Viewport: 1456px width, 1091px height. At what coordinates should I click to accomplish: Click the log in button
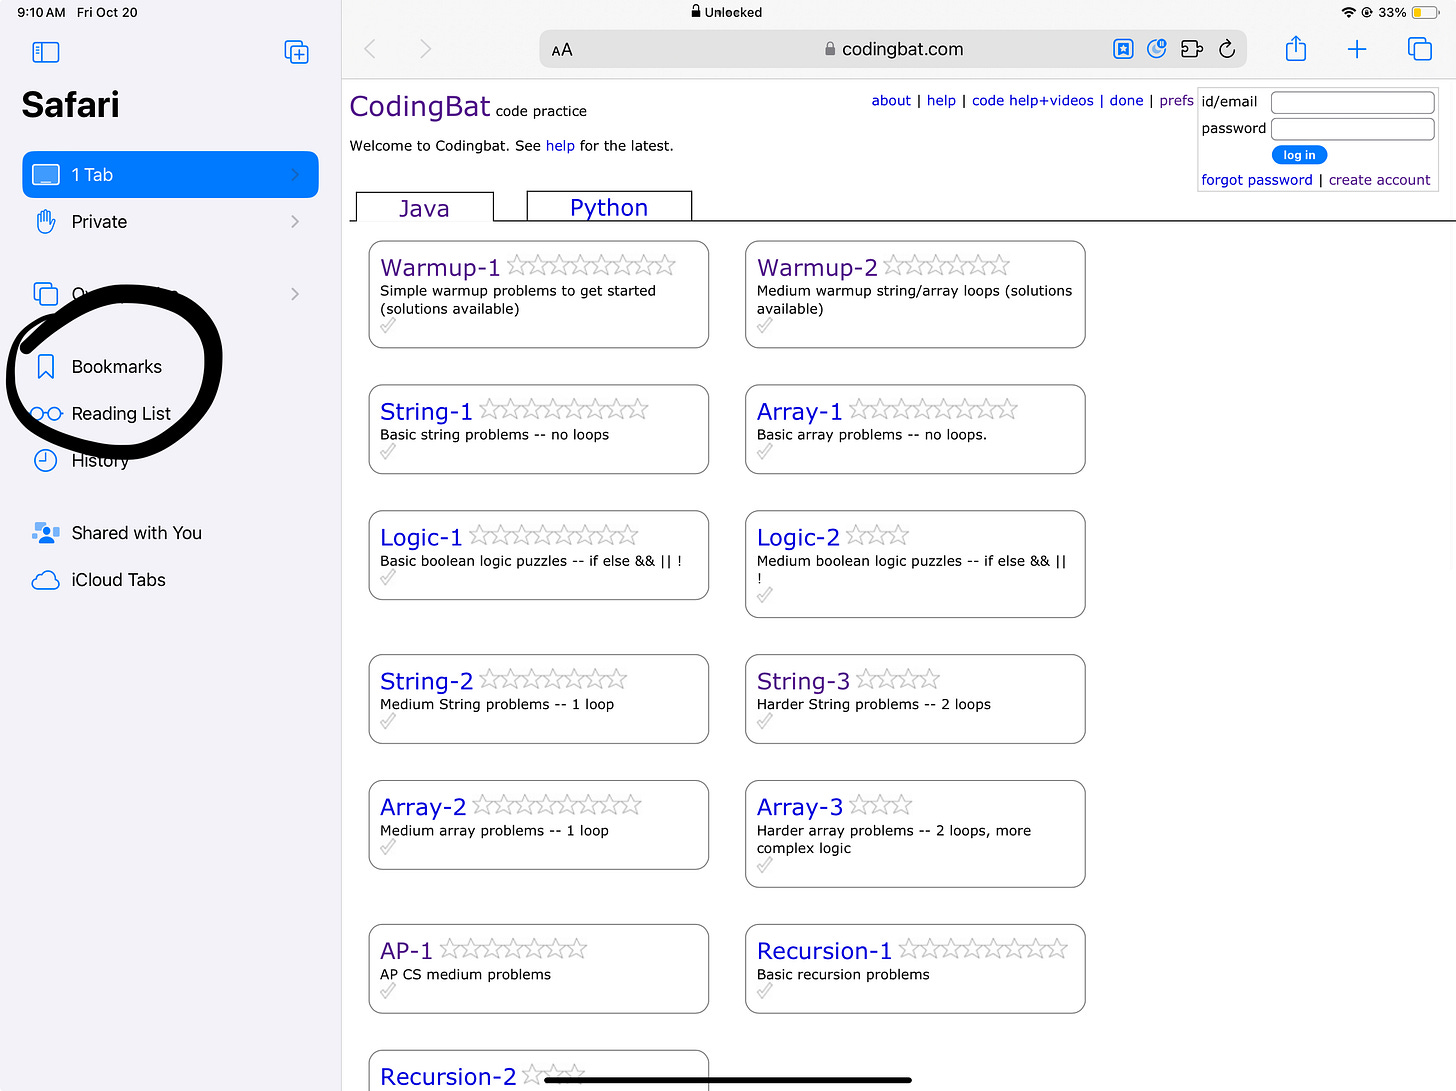pyautogui.click(x=1299, y=155)
